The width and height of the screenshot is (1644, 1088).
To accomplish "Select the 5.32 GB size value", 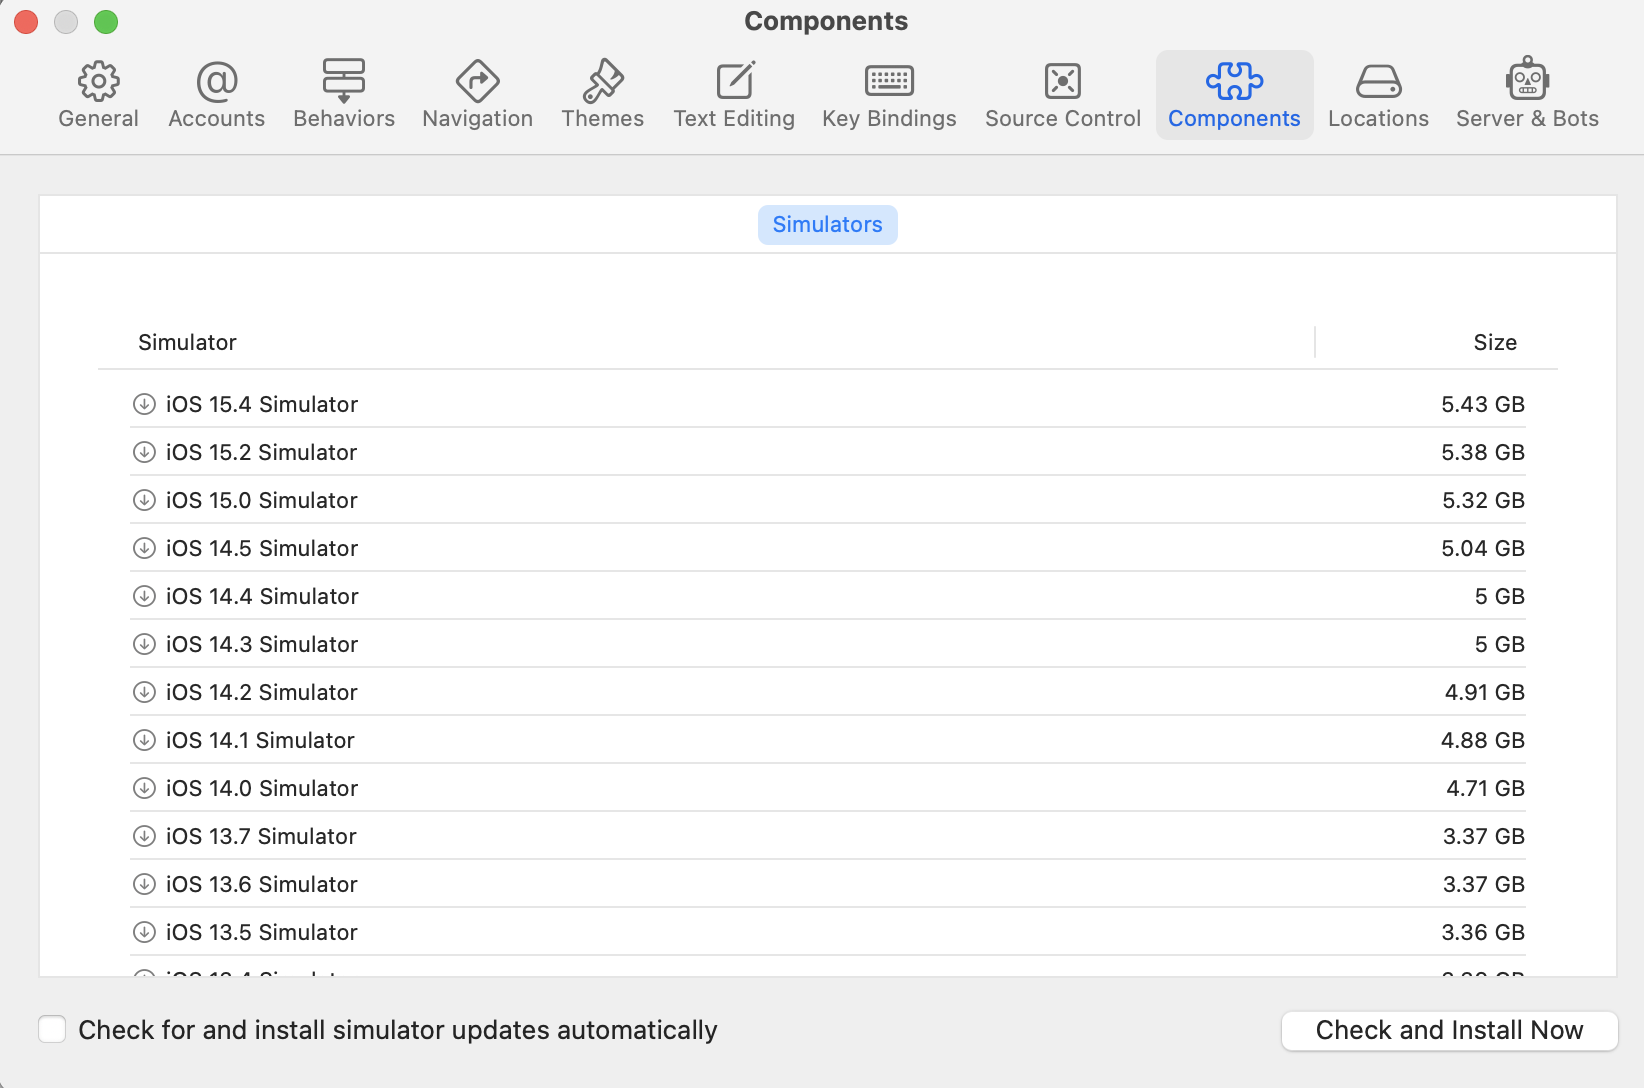I will [x=1483, y=500].
